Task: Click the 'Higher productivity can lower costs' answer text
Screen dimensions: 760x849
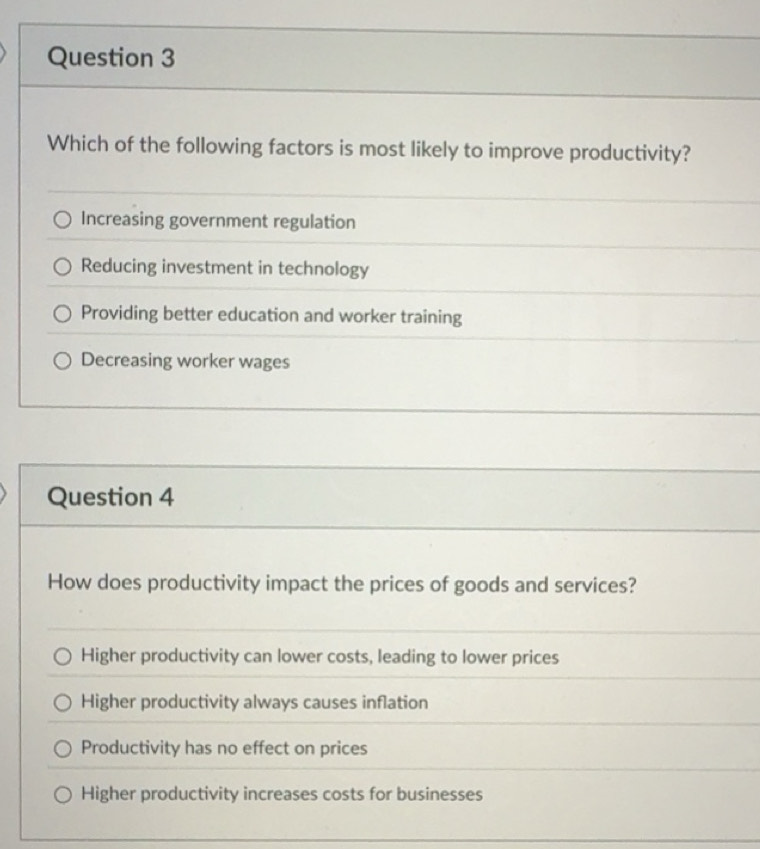Action: (319, 657)
